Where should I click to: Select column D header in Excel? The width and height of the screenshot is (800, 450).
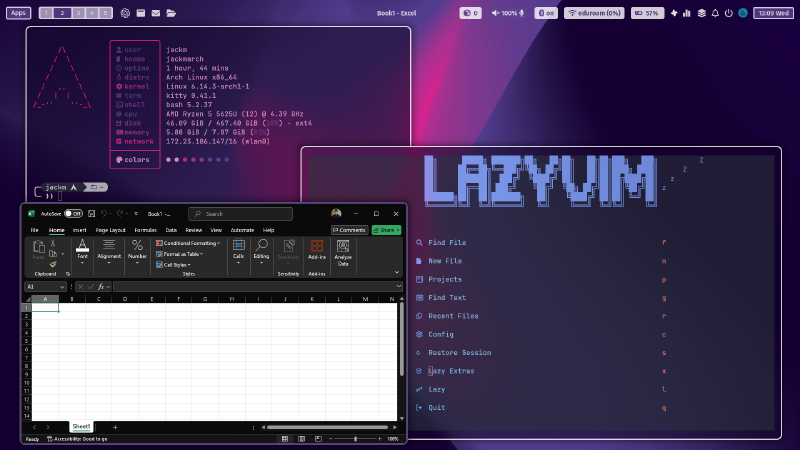(x=125, y=299)
